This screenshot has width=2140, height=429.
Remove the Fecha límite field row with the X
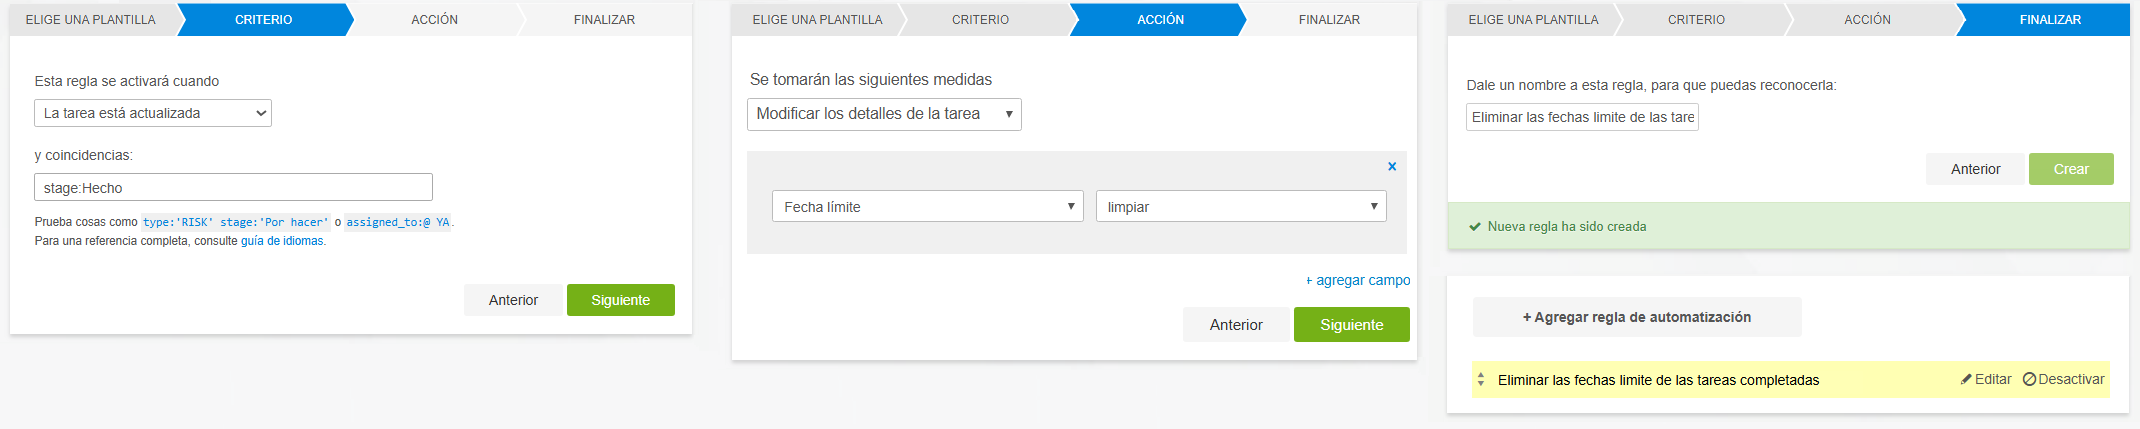tap(1391, 167)
